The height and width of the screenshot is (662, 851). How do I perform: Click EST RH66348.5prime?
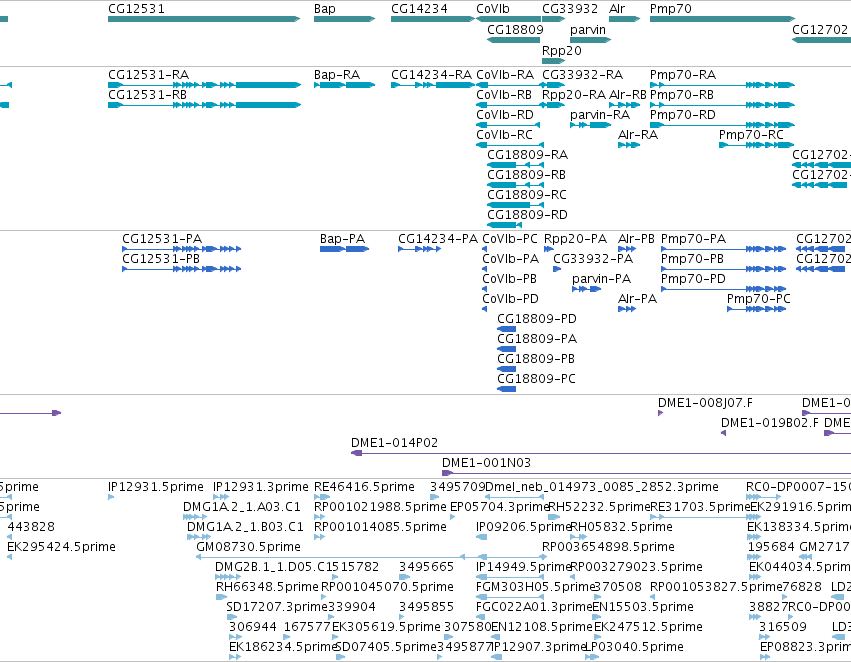[x=221, y=597]
